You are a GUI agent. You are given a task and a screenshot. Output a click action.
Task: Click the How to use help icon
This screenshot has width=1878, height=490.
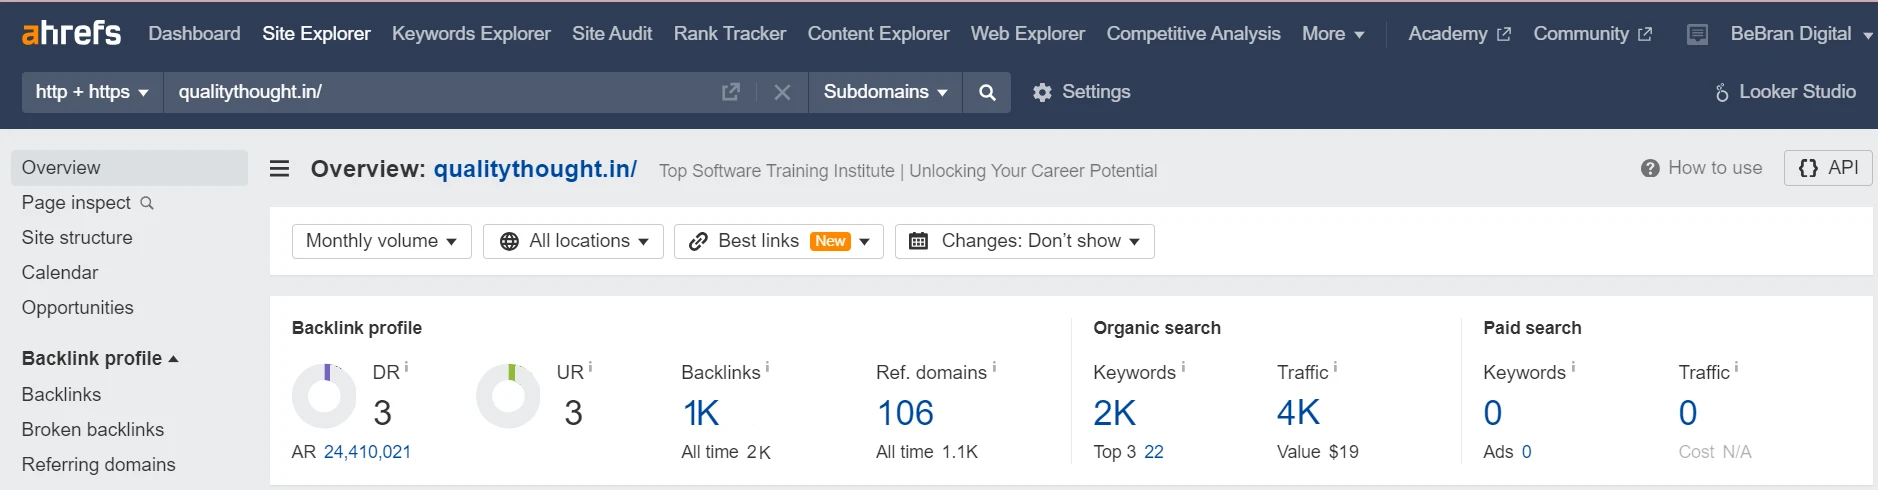coord(1650,168)
